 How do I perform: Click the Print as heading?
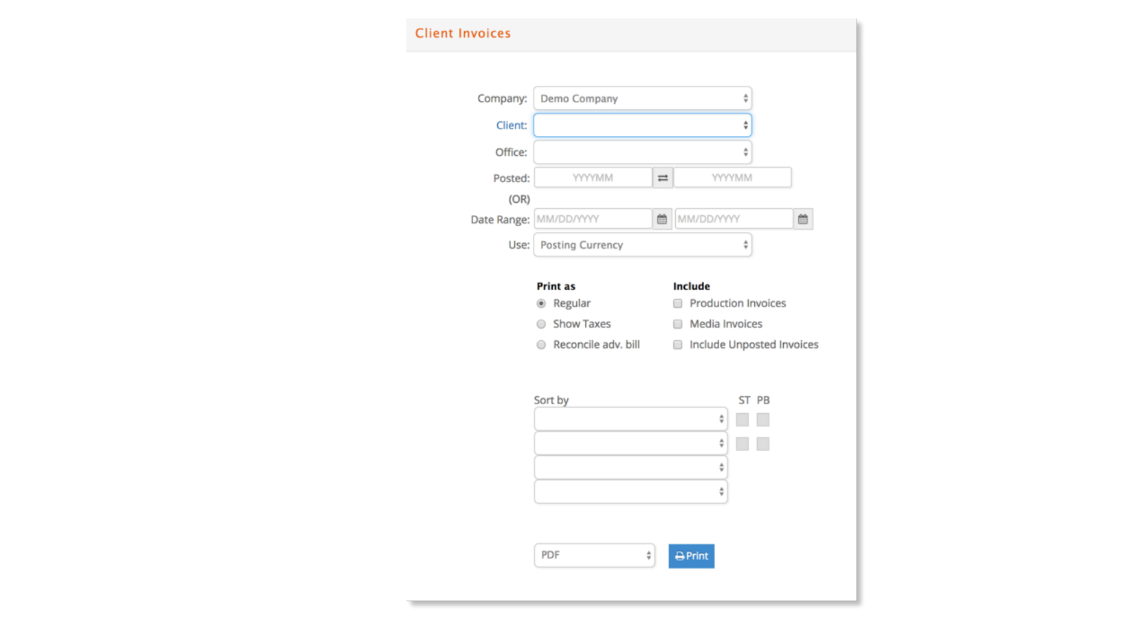click(556, 286)
